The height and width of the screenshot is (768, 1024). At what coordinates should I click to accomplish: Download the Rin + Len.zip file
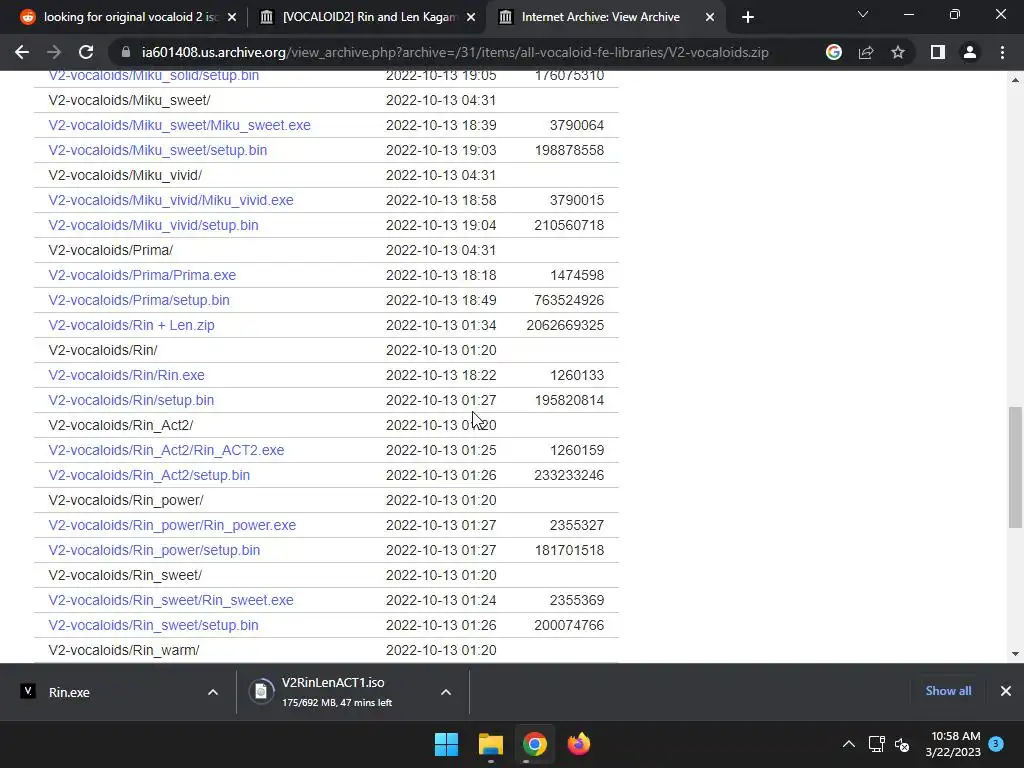[x=131, y=325]
